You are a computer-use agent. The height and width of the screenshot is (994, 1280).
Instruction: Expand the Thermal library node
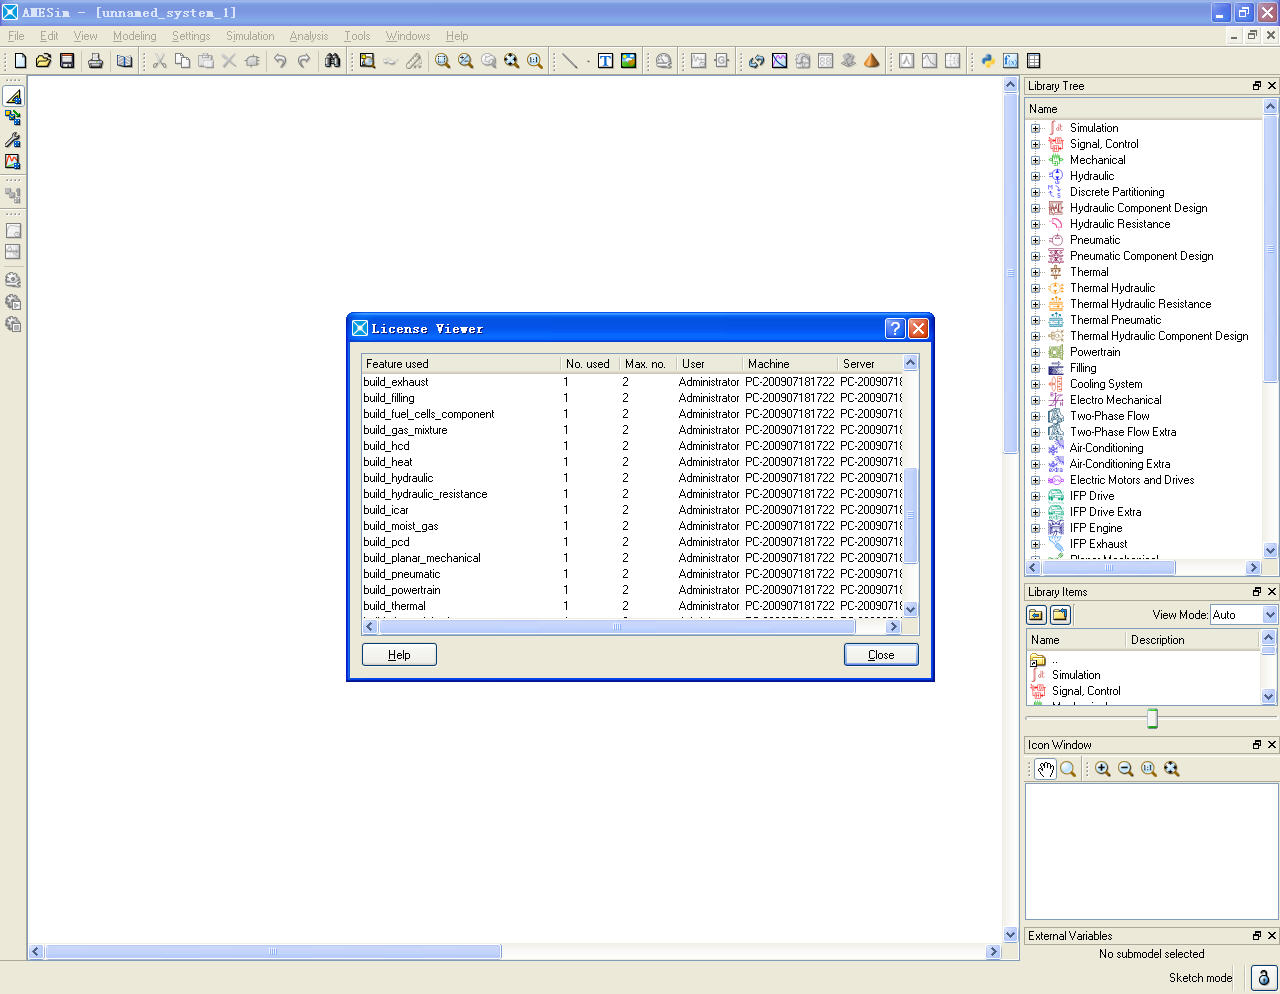[1036, 272]
